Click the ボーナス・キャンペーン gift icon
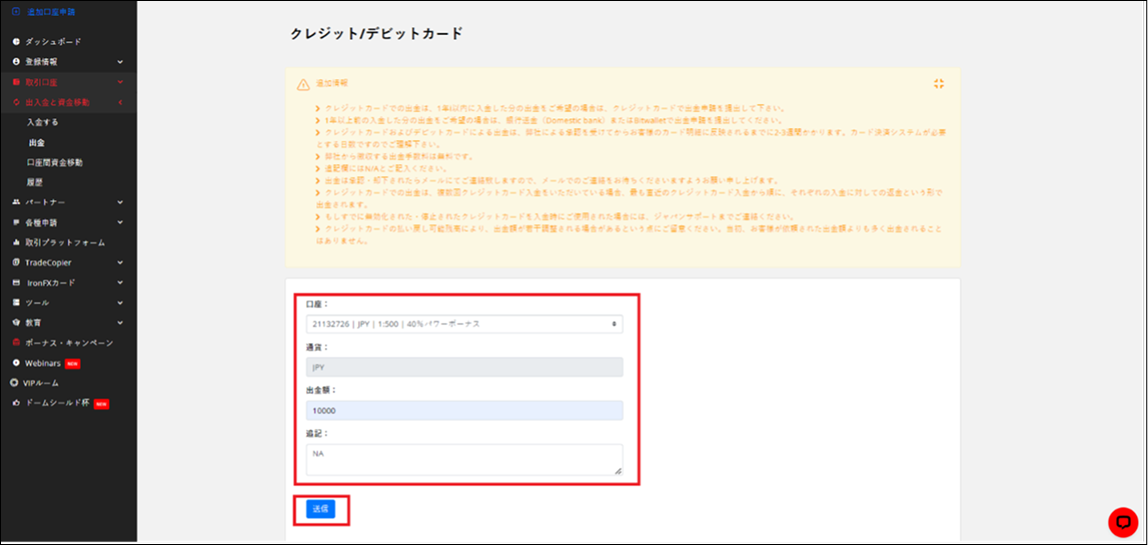The image size is (1148, 545). (x=16, y=343)
